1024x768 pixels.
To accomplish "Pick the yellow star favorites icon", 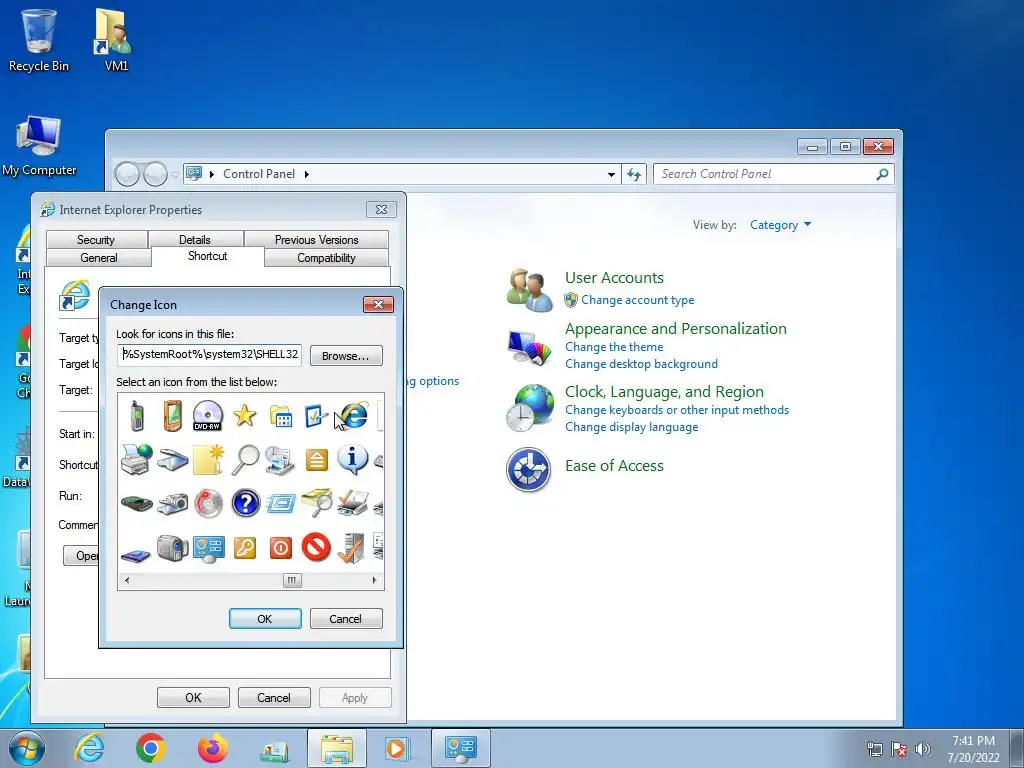I will coord(244,415).
